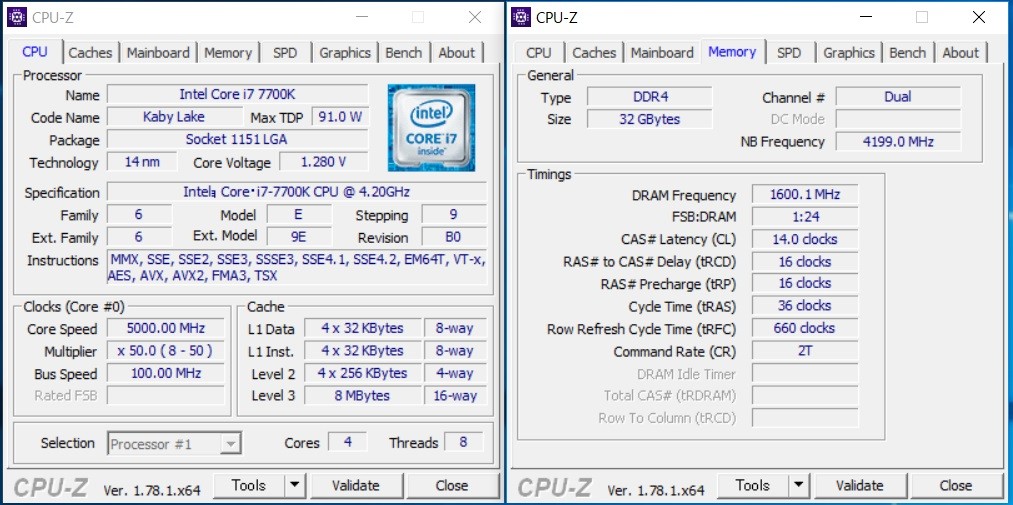
Task: Switch to Memory tab in left CPU-Z window
Action: [228, 53]
